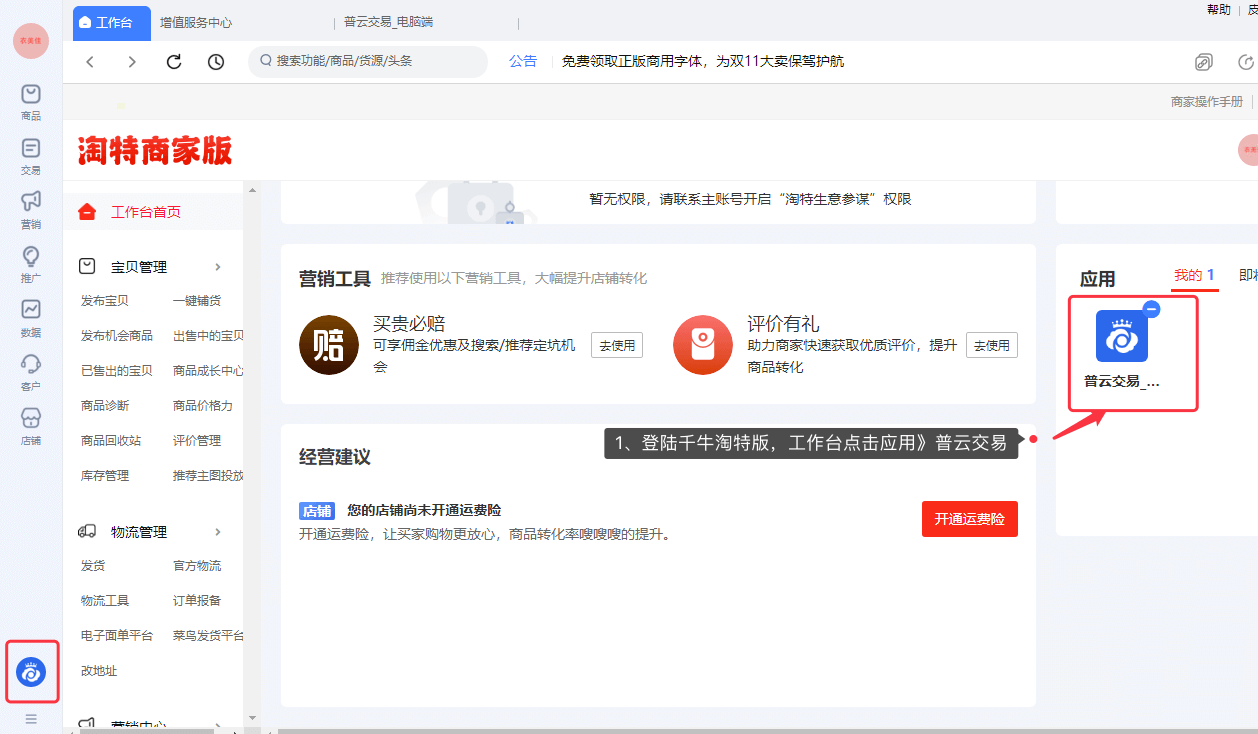1258x734 pixels.
Task: Go back with the left arrow
Action: tap(90, 62)
